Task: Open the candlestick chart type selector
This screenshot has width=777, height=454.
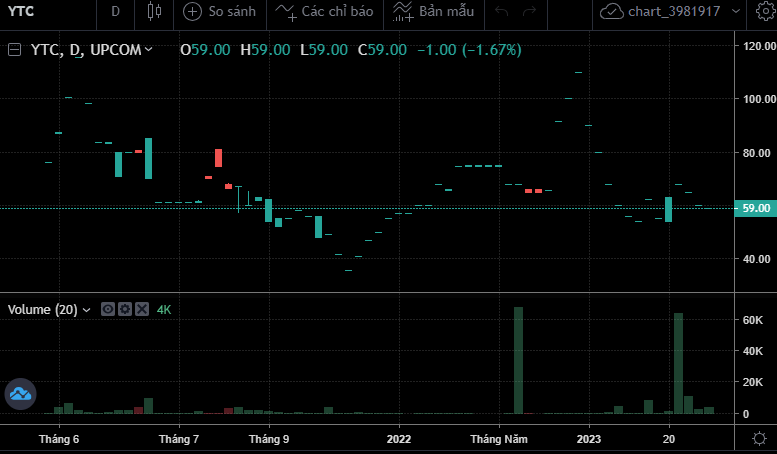Action: pyautogui.click(x=153, y=12)
